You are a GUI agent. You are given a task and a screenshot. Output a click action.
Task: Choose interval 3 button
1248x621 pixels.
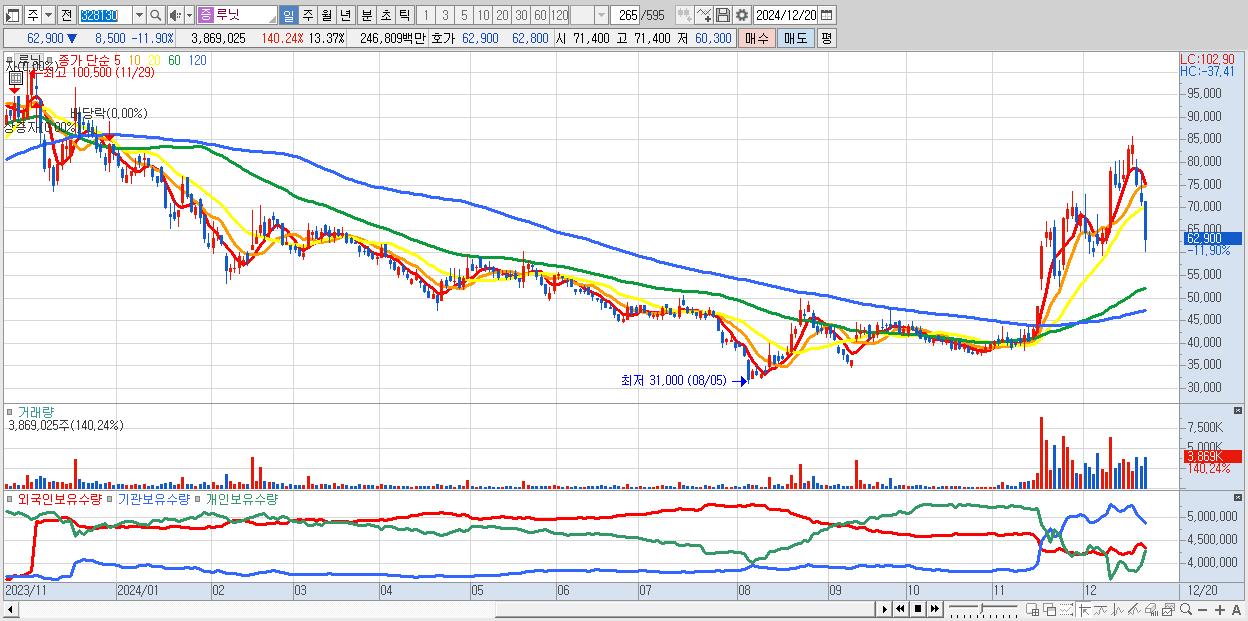pyautogui.click(x=445, y=16)
